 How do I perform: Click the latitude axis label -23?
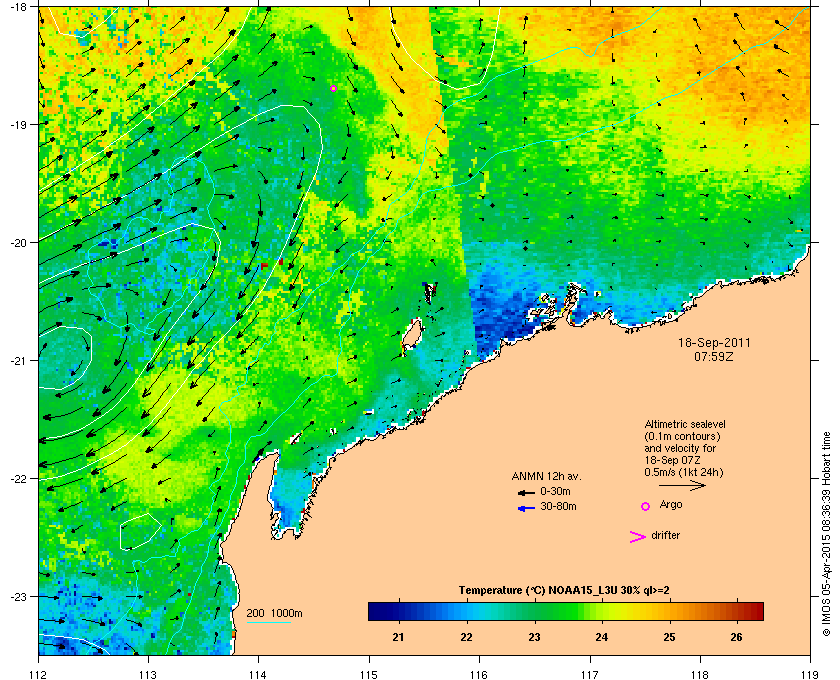pos(18,596)
